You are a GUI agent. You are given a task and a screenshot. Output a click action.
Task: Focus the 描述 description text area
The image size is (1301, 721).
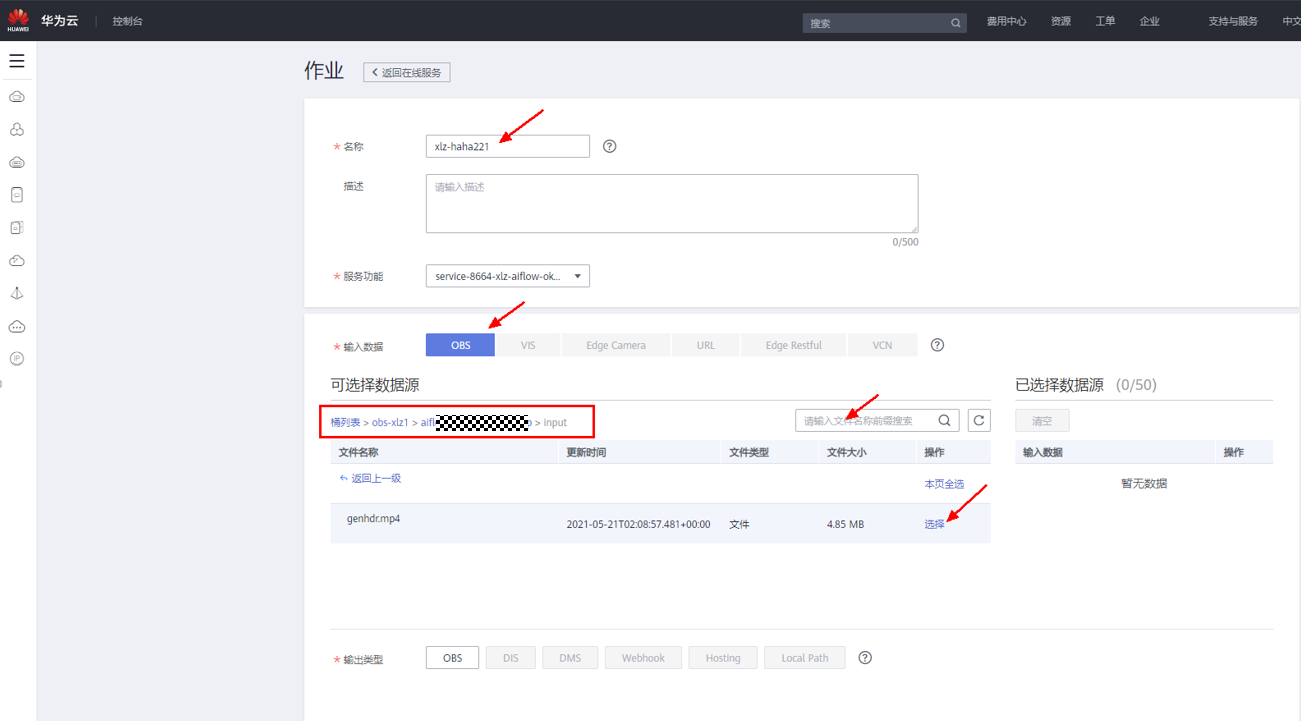pyautogui.click(x=672, y=204)
